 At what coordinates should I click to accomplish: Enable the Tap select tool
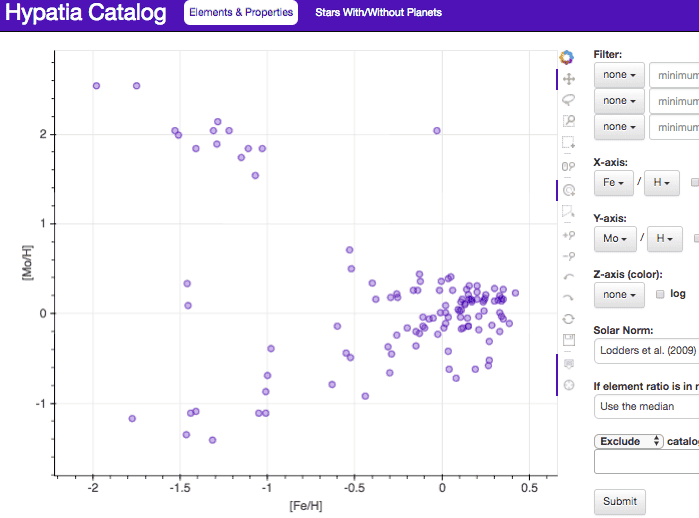pyautogui.click(x=569, y=190)
